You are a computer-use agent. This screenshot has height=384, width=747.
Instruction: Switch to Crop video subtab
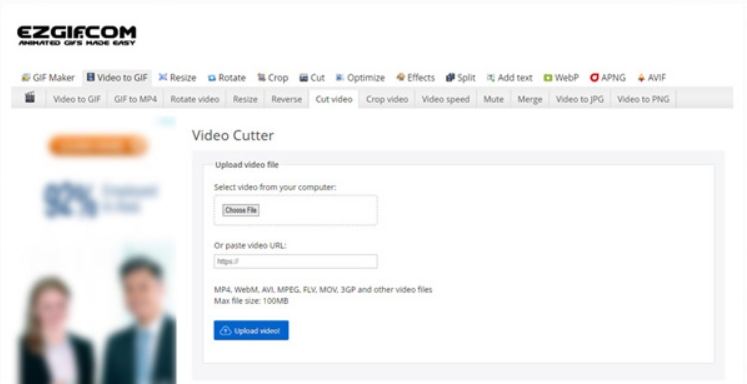pos(387,99)
